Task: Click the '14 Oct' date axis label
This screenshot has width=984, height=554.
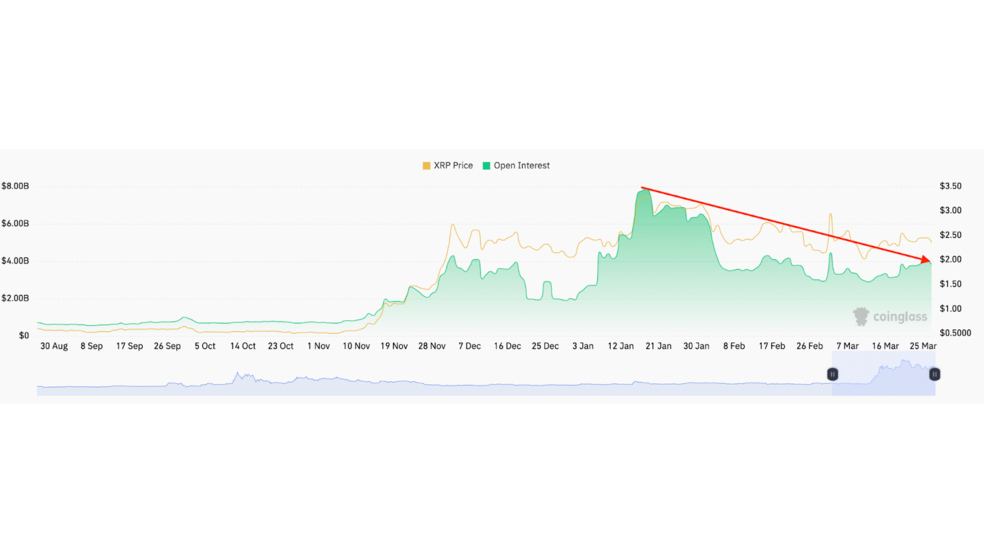Action: pos(243,346)
